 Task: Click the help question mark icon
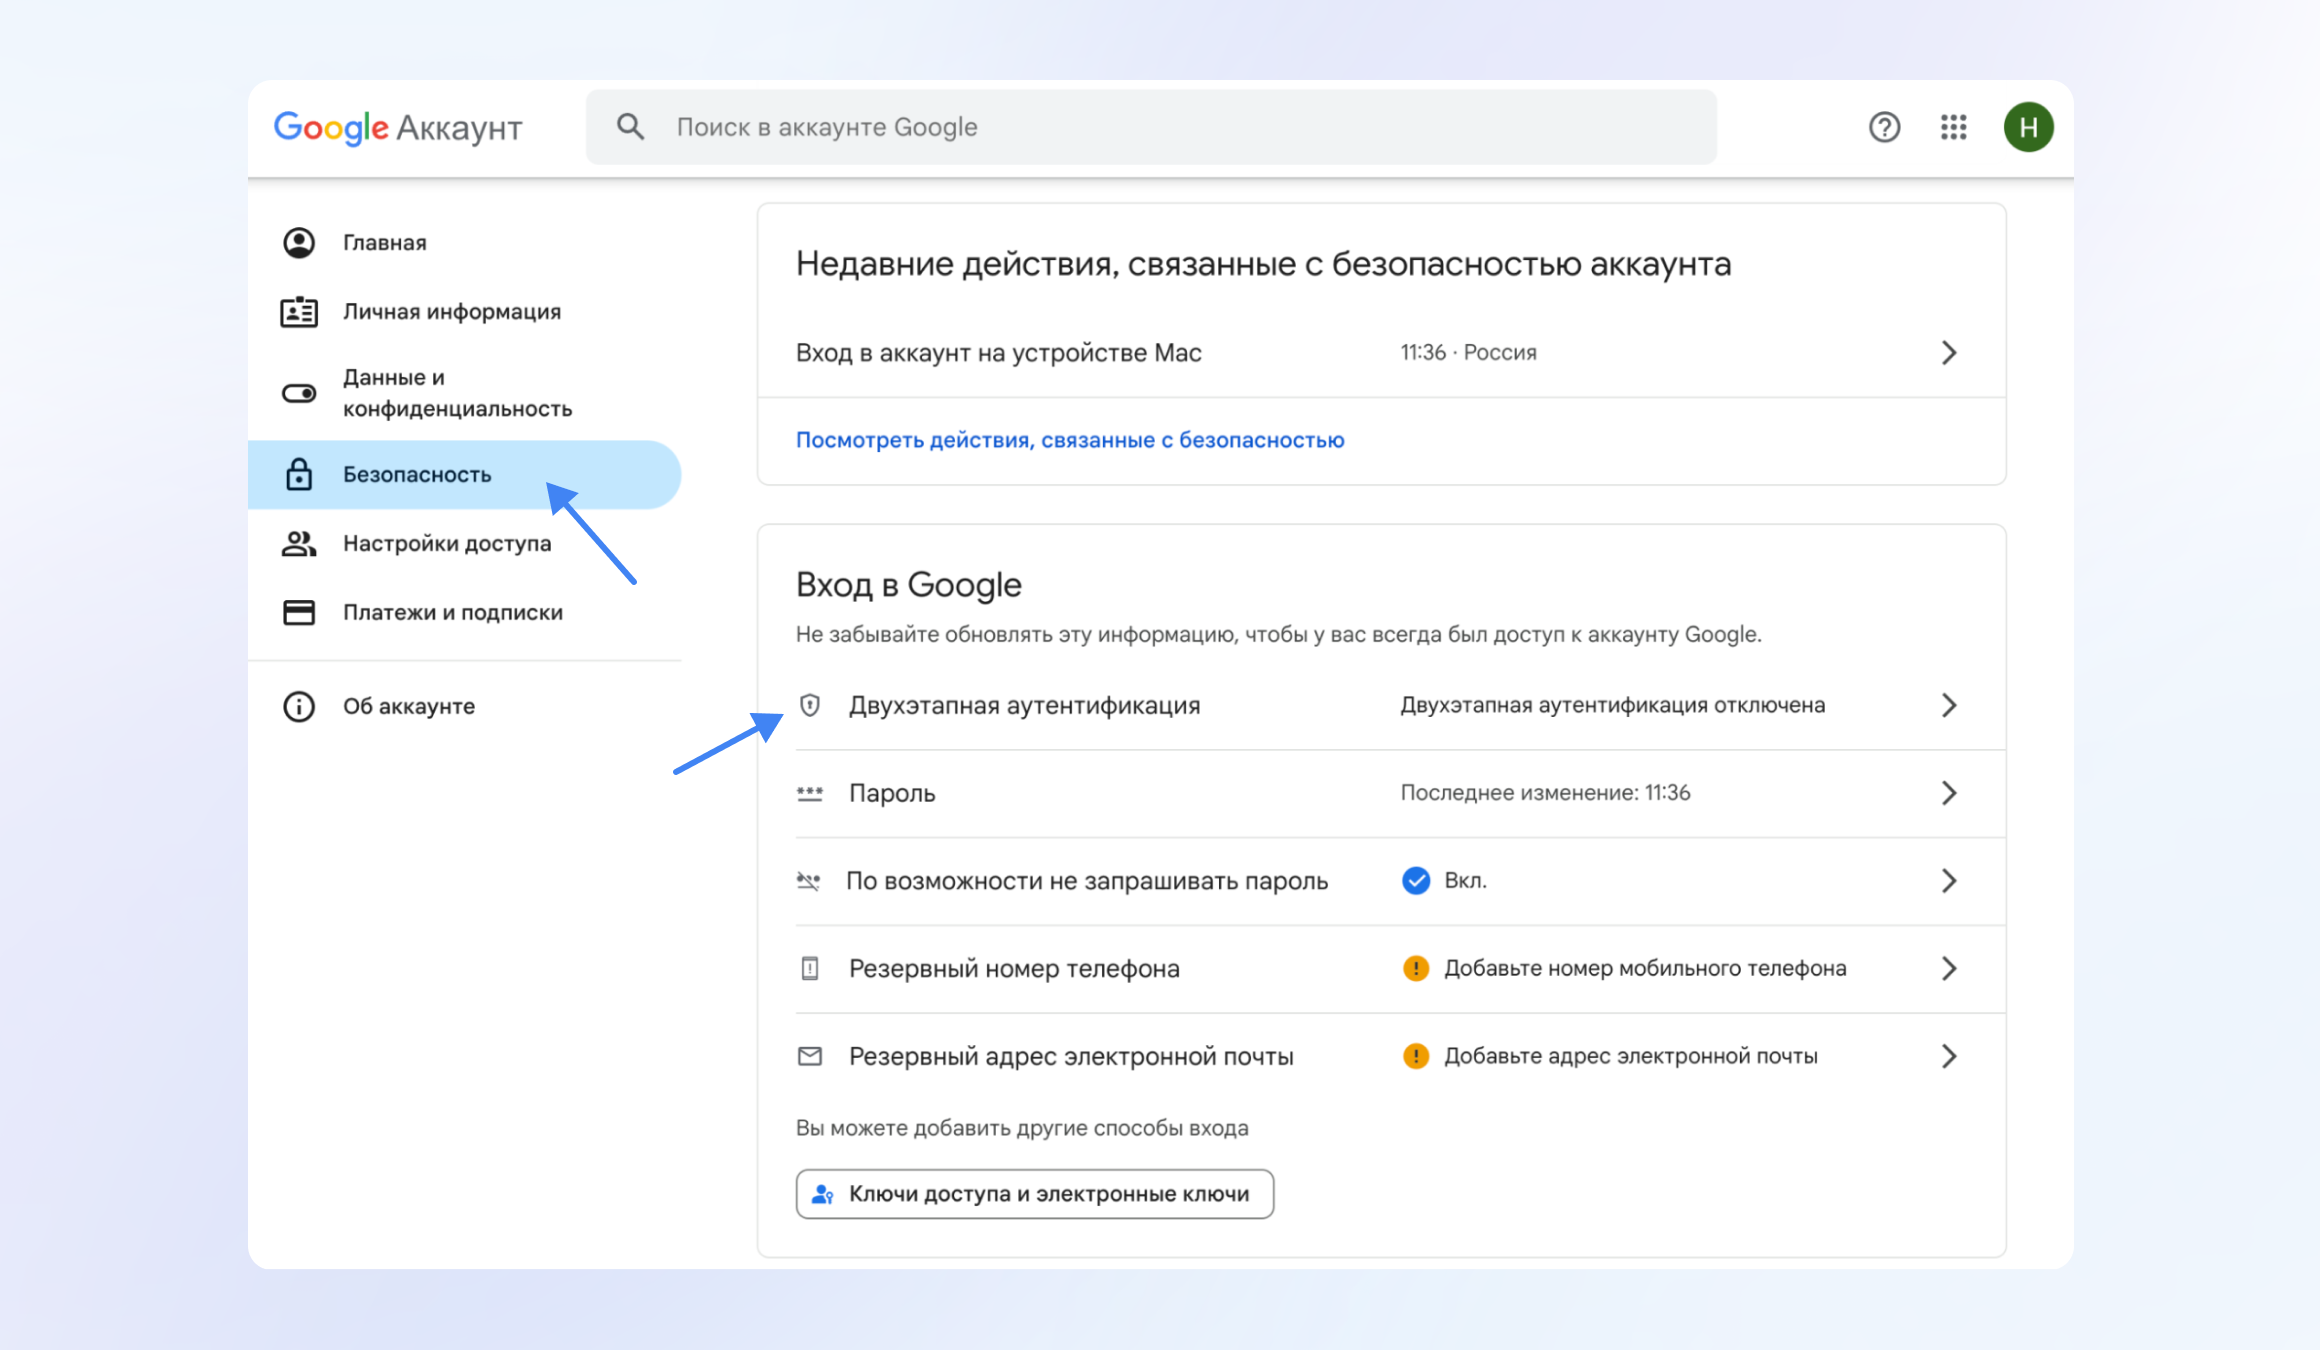[1884, 127]
